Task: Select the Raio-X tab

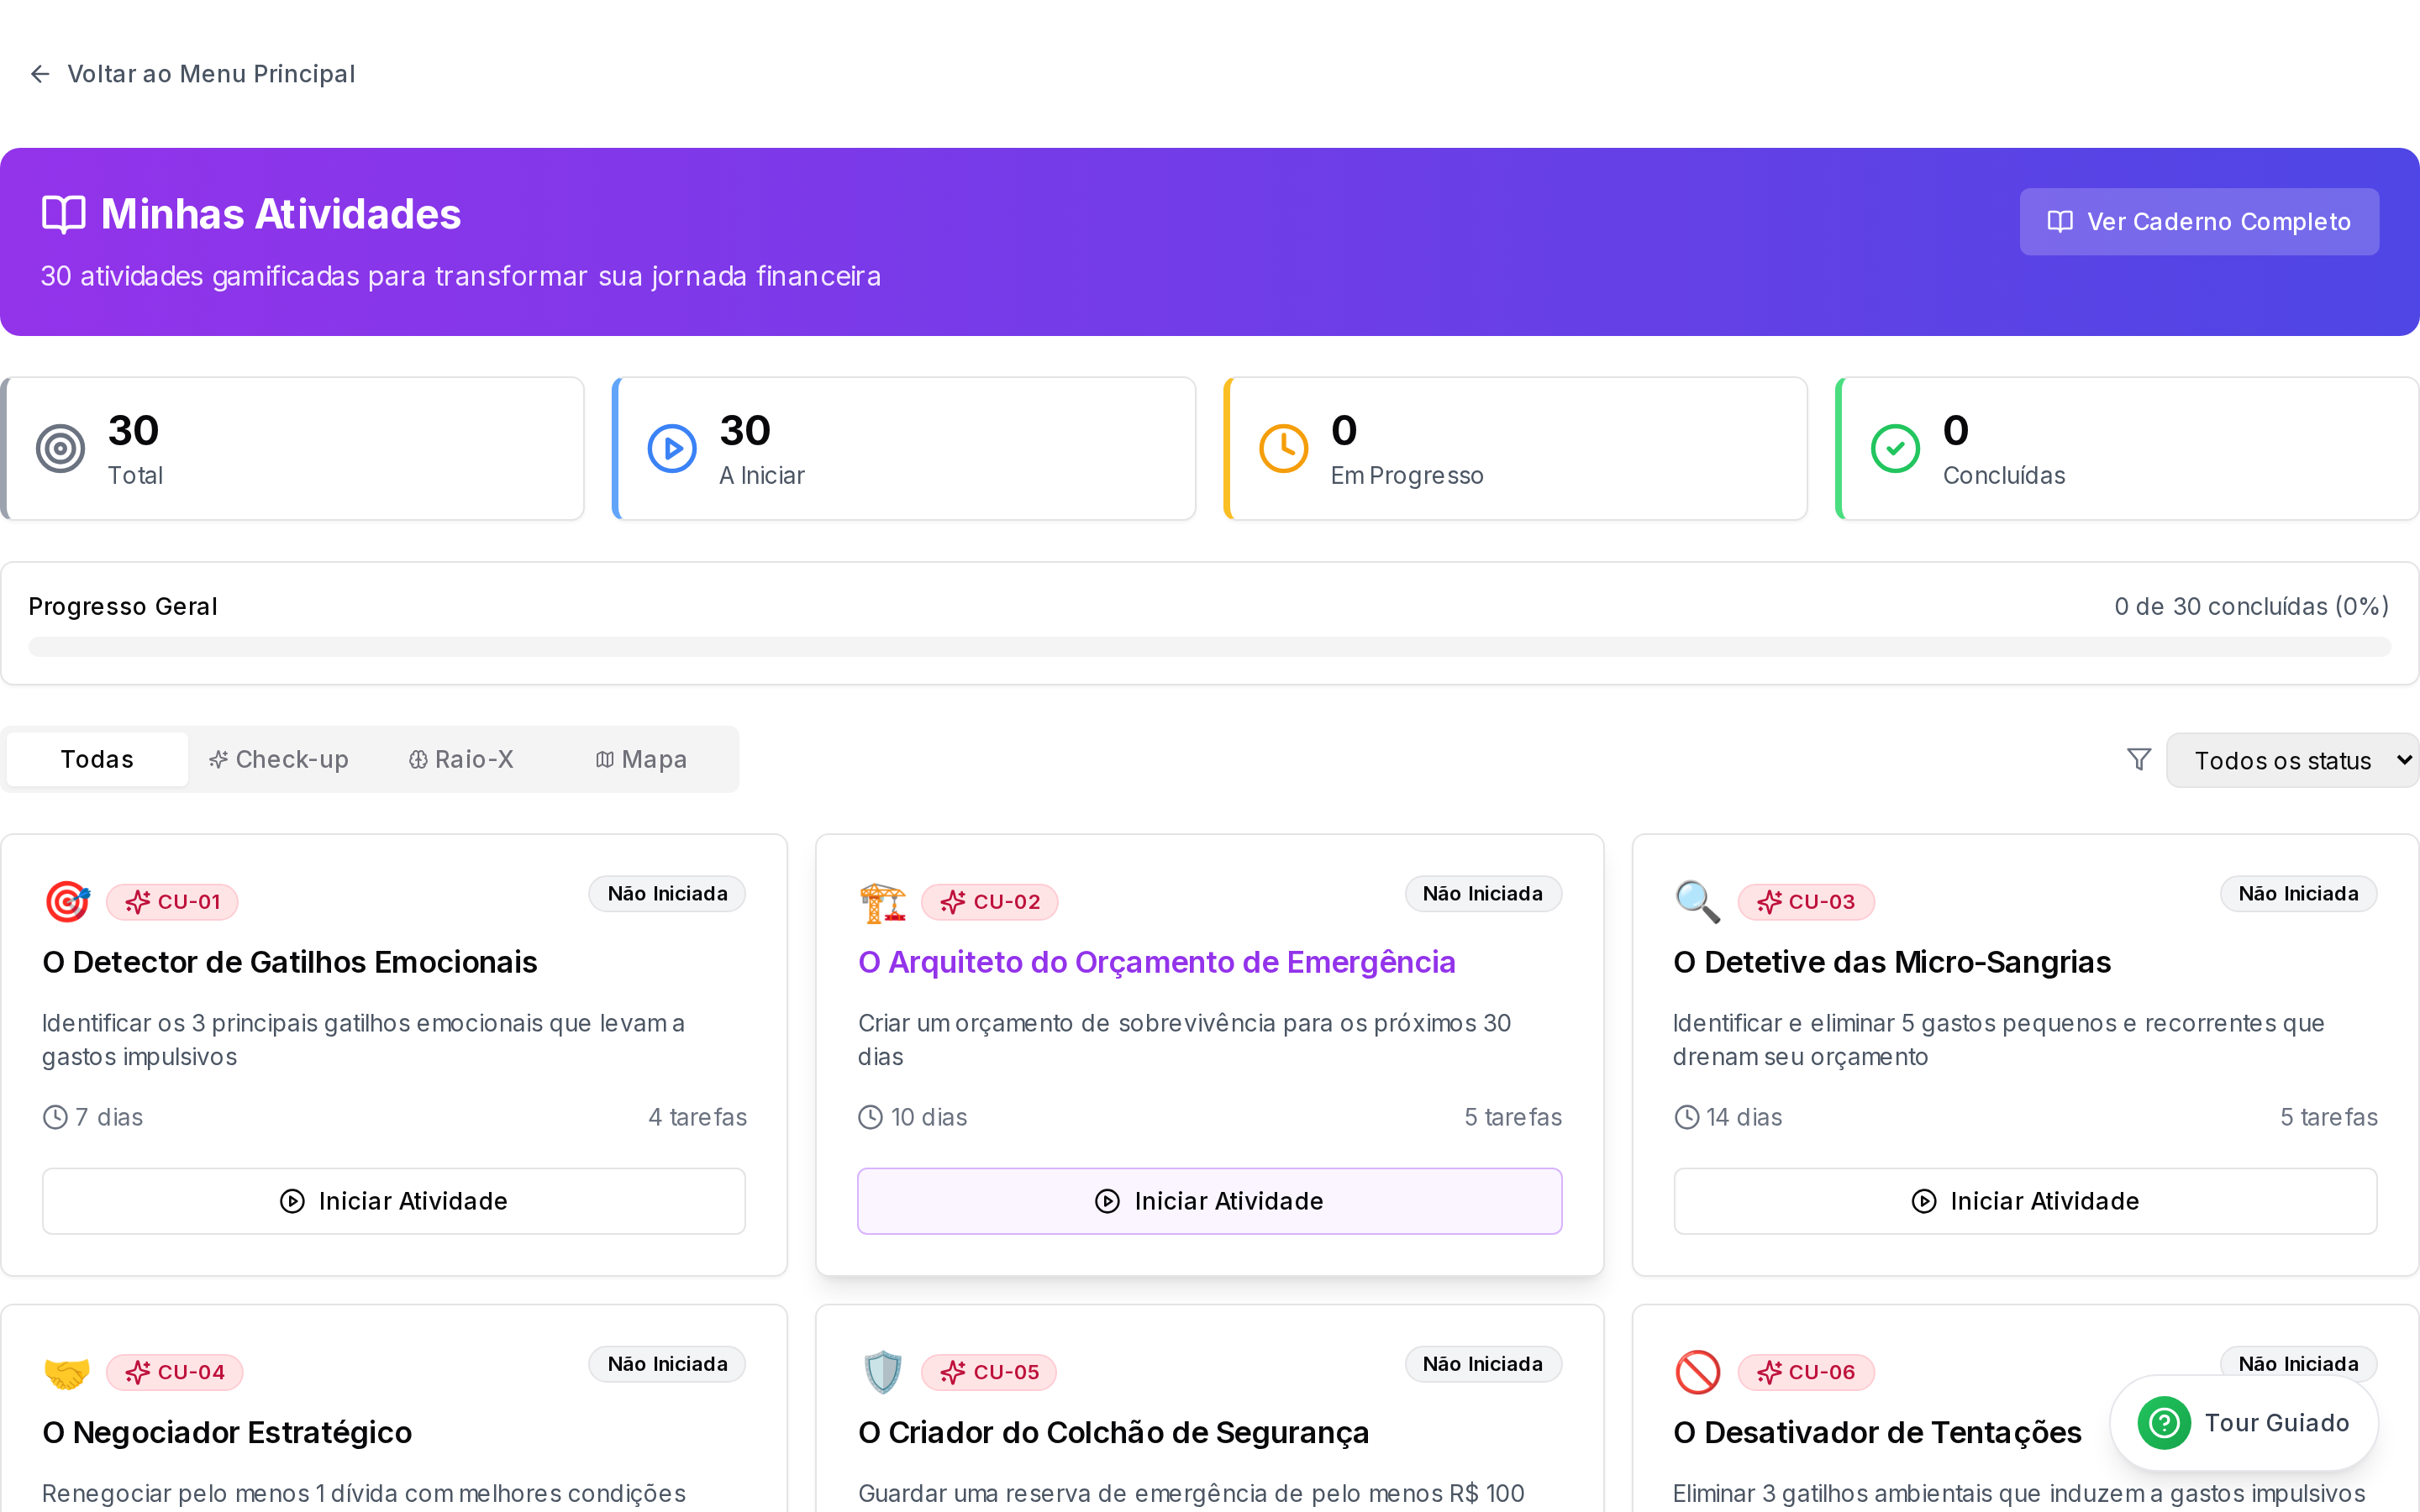Action: 461,760
